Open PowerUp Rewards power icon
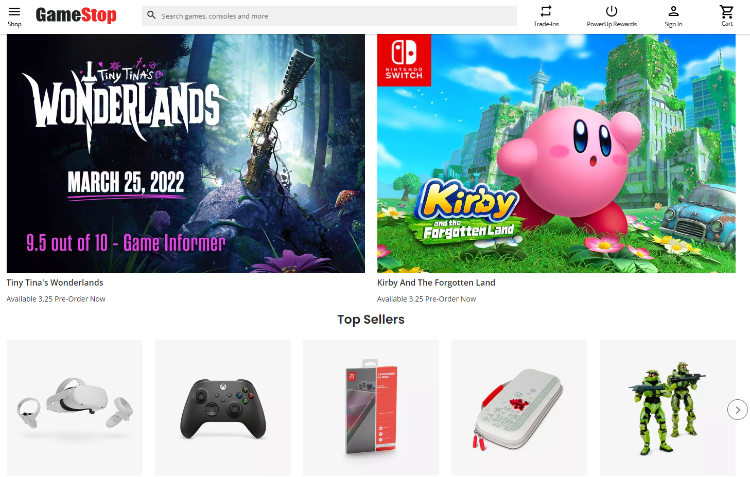 pyautogui.click(x=611, y=11)
